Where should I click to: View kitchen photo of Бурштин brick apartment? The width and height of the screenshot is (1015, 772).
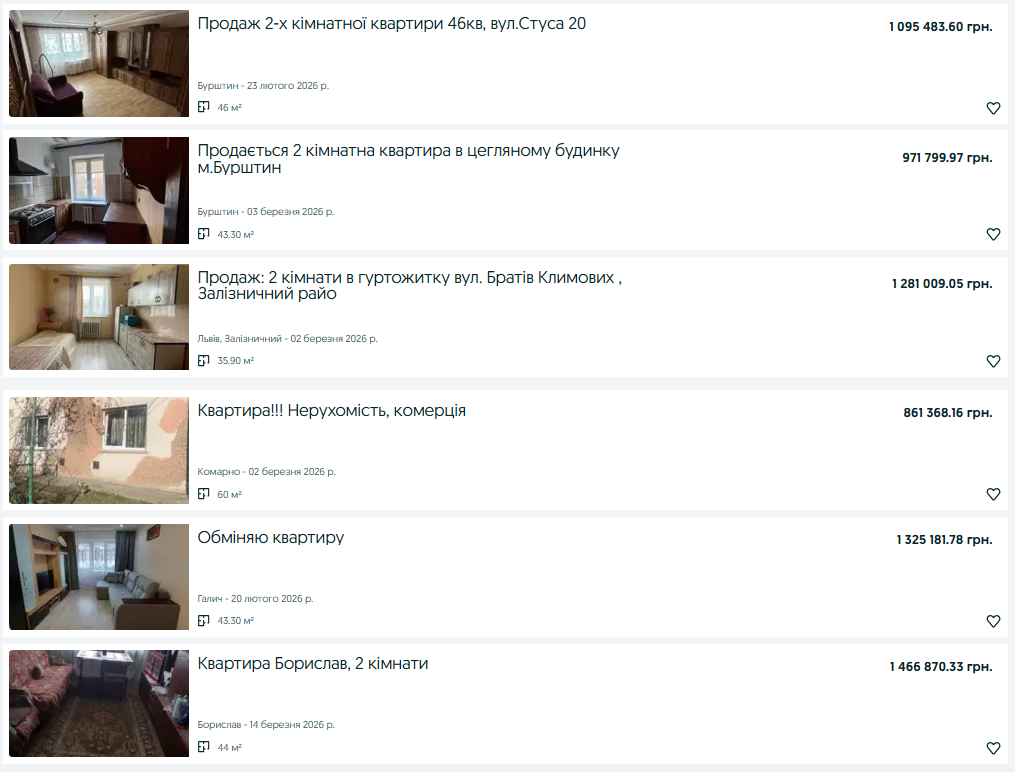click(99, 190)
